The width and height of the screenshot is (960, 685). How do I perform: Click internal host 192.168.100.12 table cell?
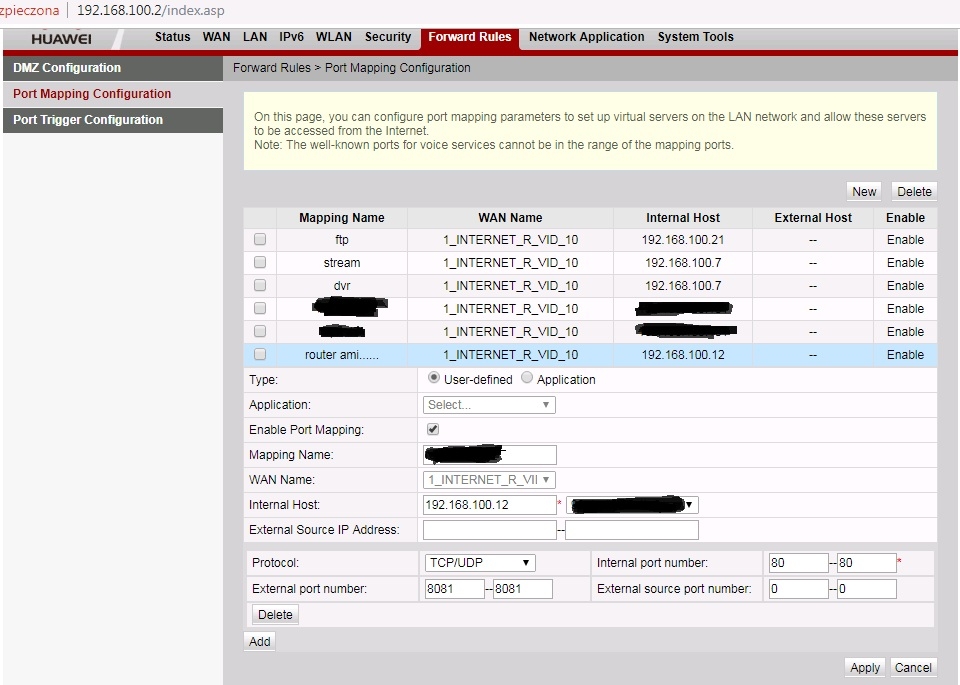[x=683, y=355]
